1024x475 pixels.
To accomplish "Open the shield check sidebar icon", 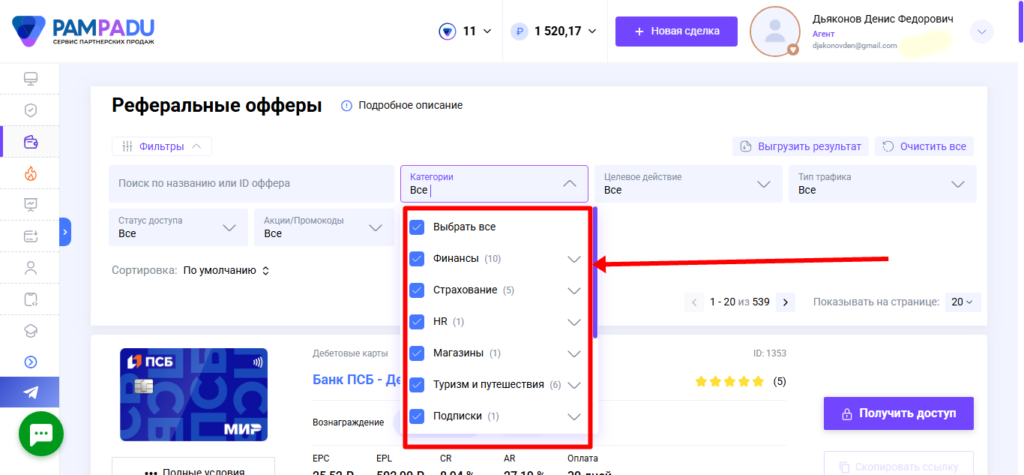I will click(30, 110).
